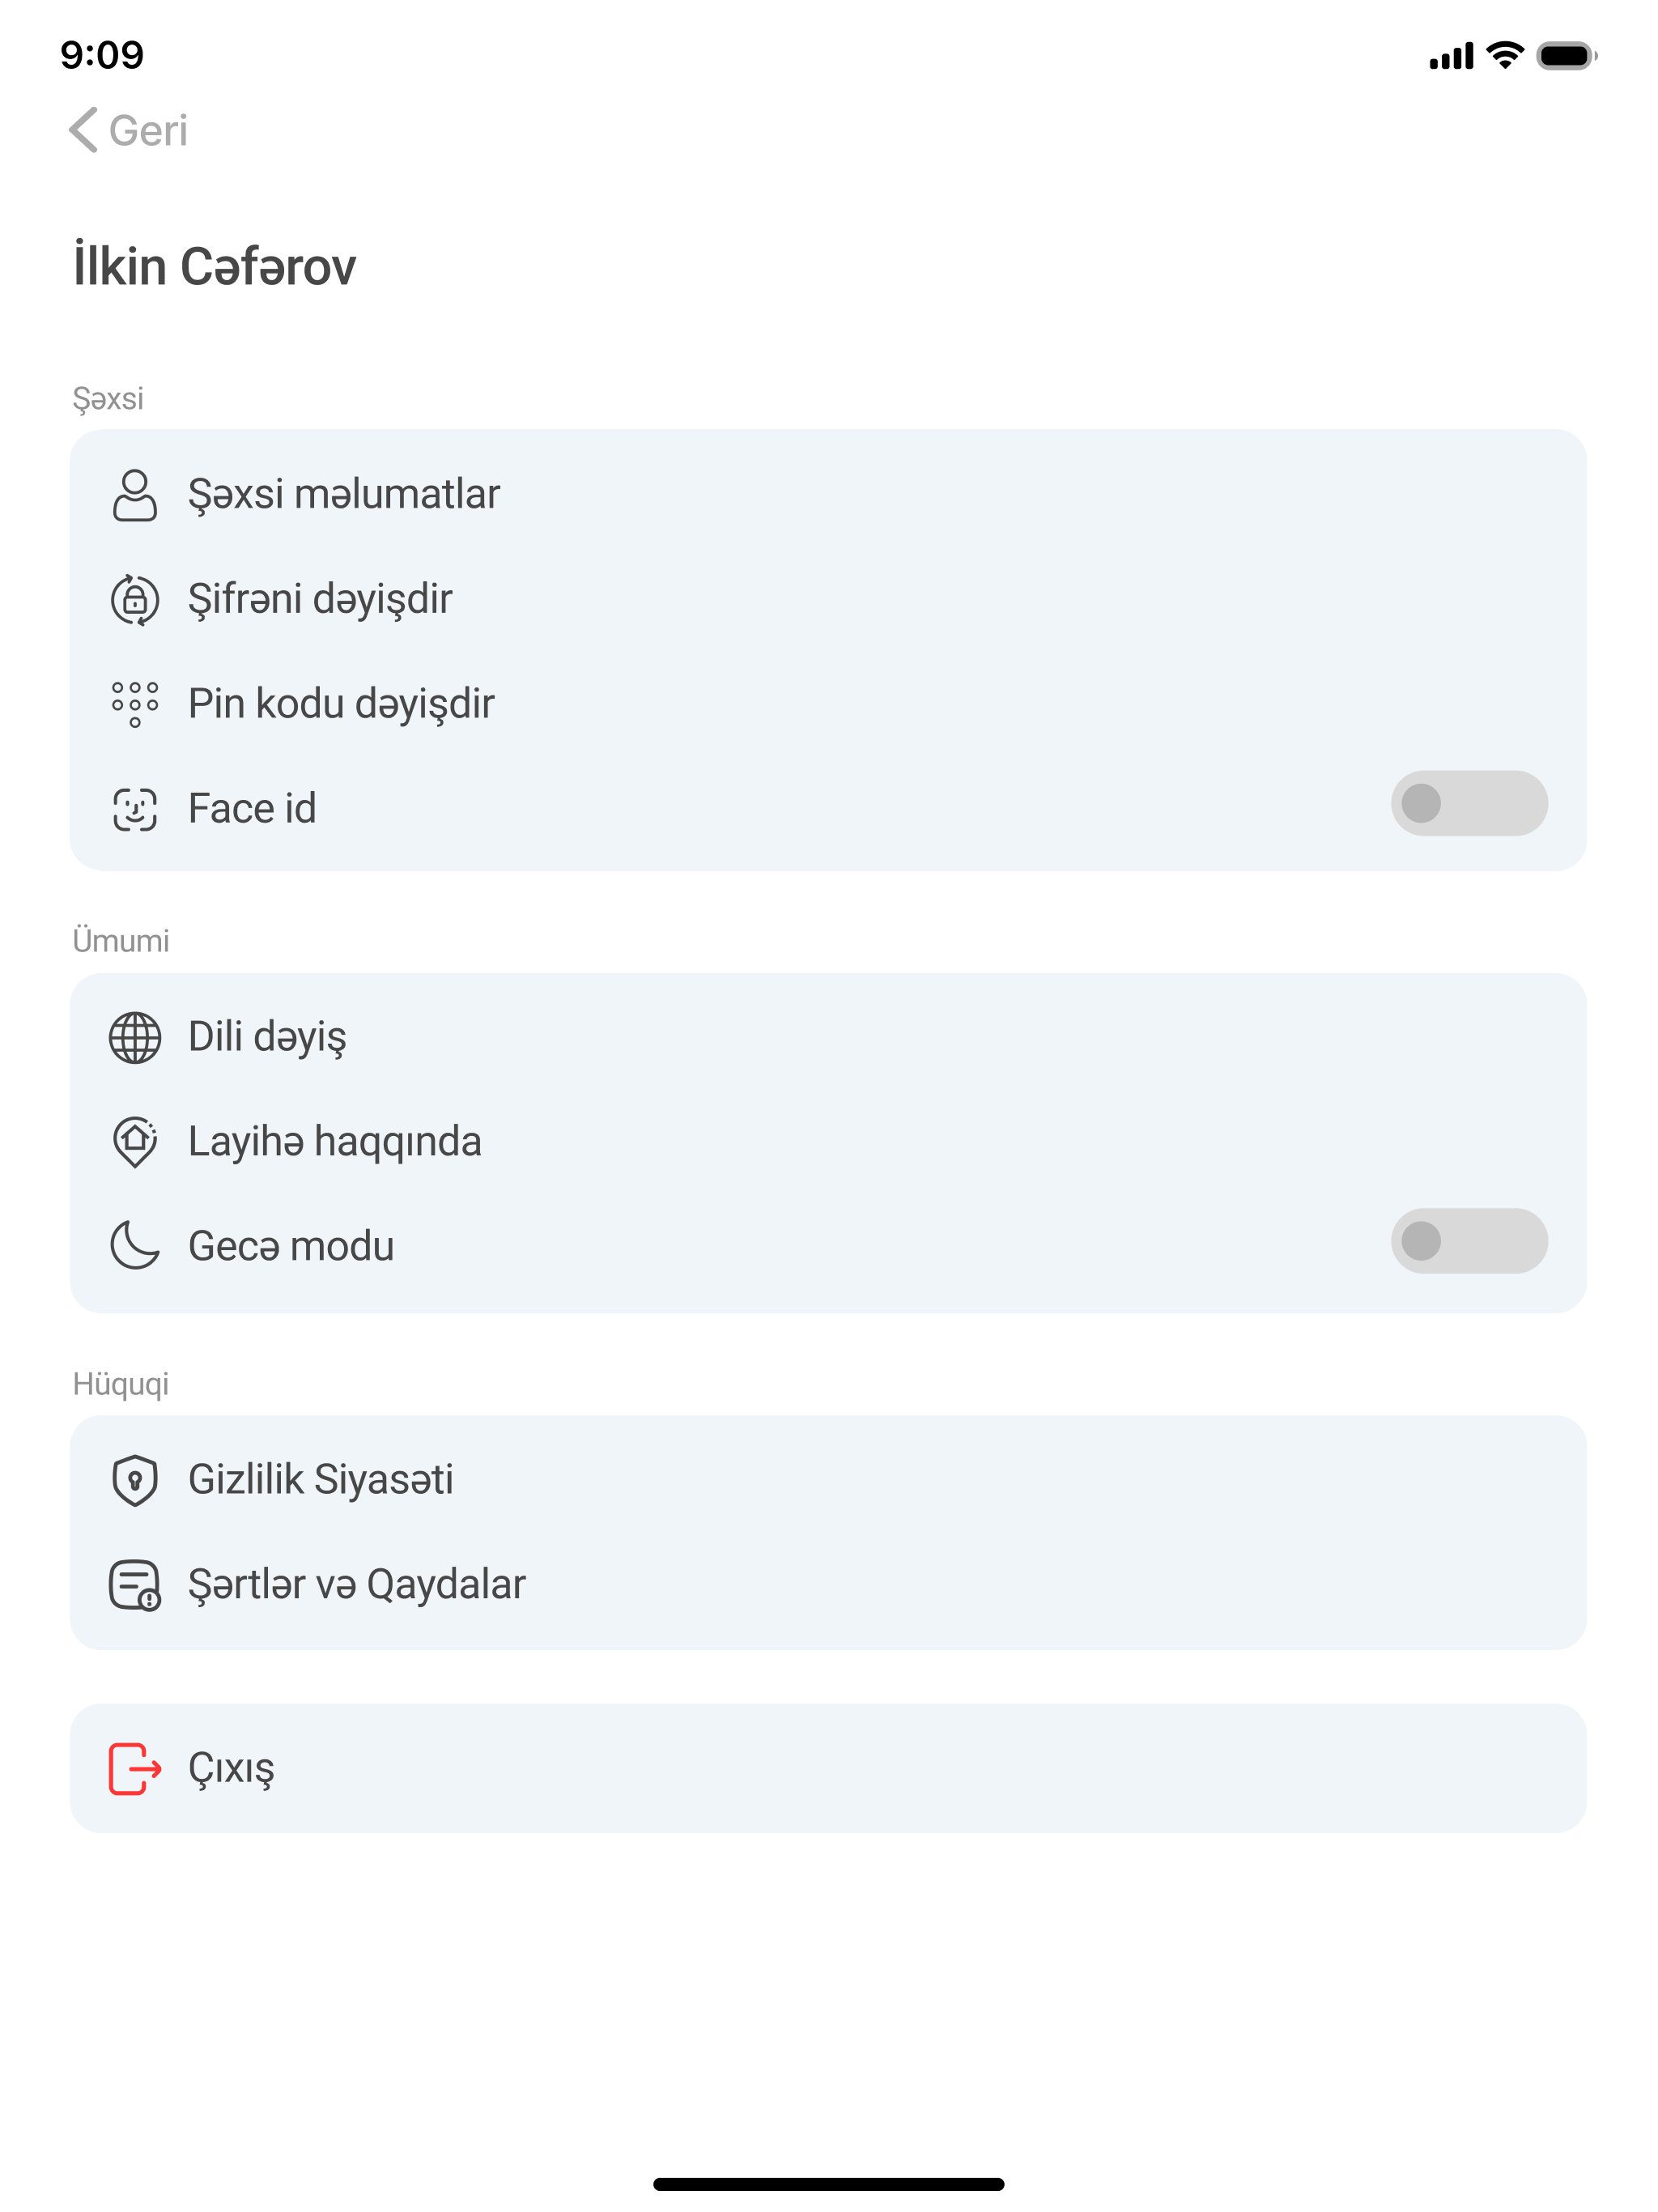
Task: Tap the location-house icon for Layihə haqqında
Action: click(x=135, y=1142)
